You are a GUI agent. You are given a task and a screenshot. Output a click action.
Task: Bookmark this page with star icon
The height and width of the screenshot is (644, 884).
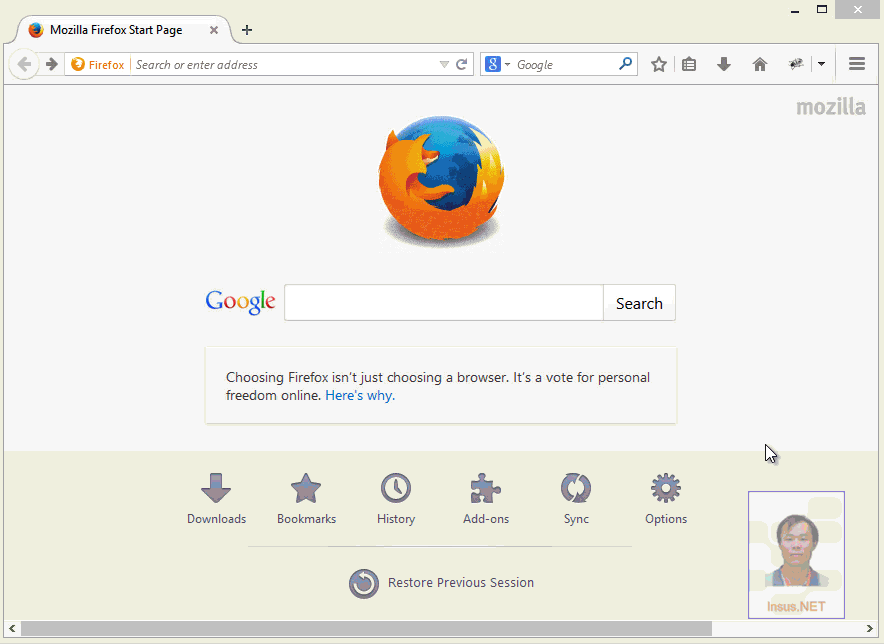coord(658,64)
